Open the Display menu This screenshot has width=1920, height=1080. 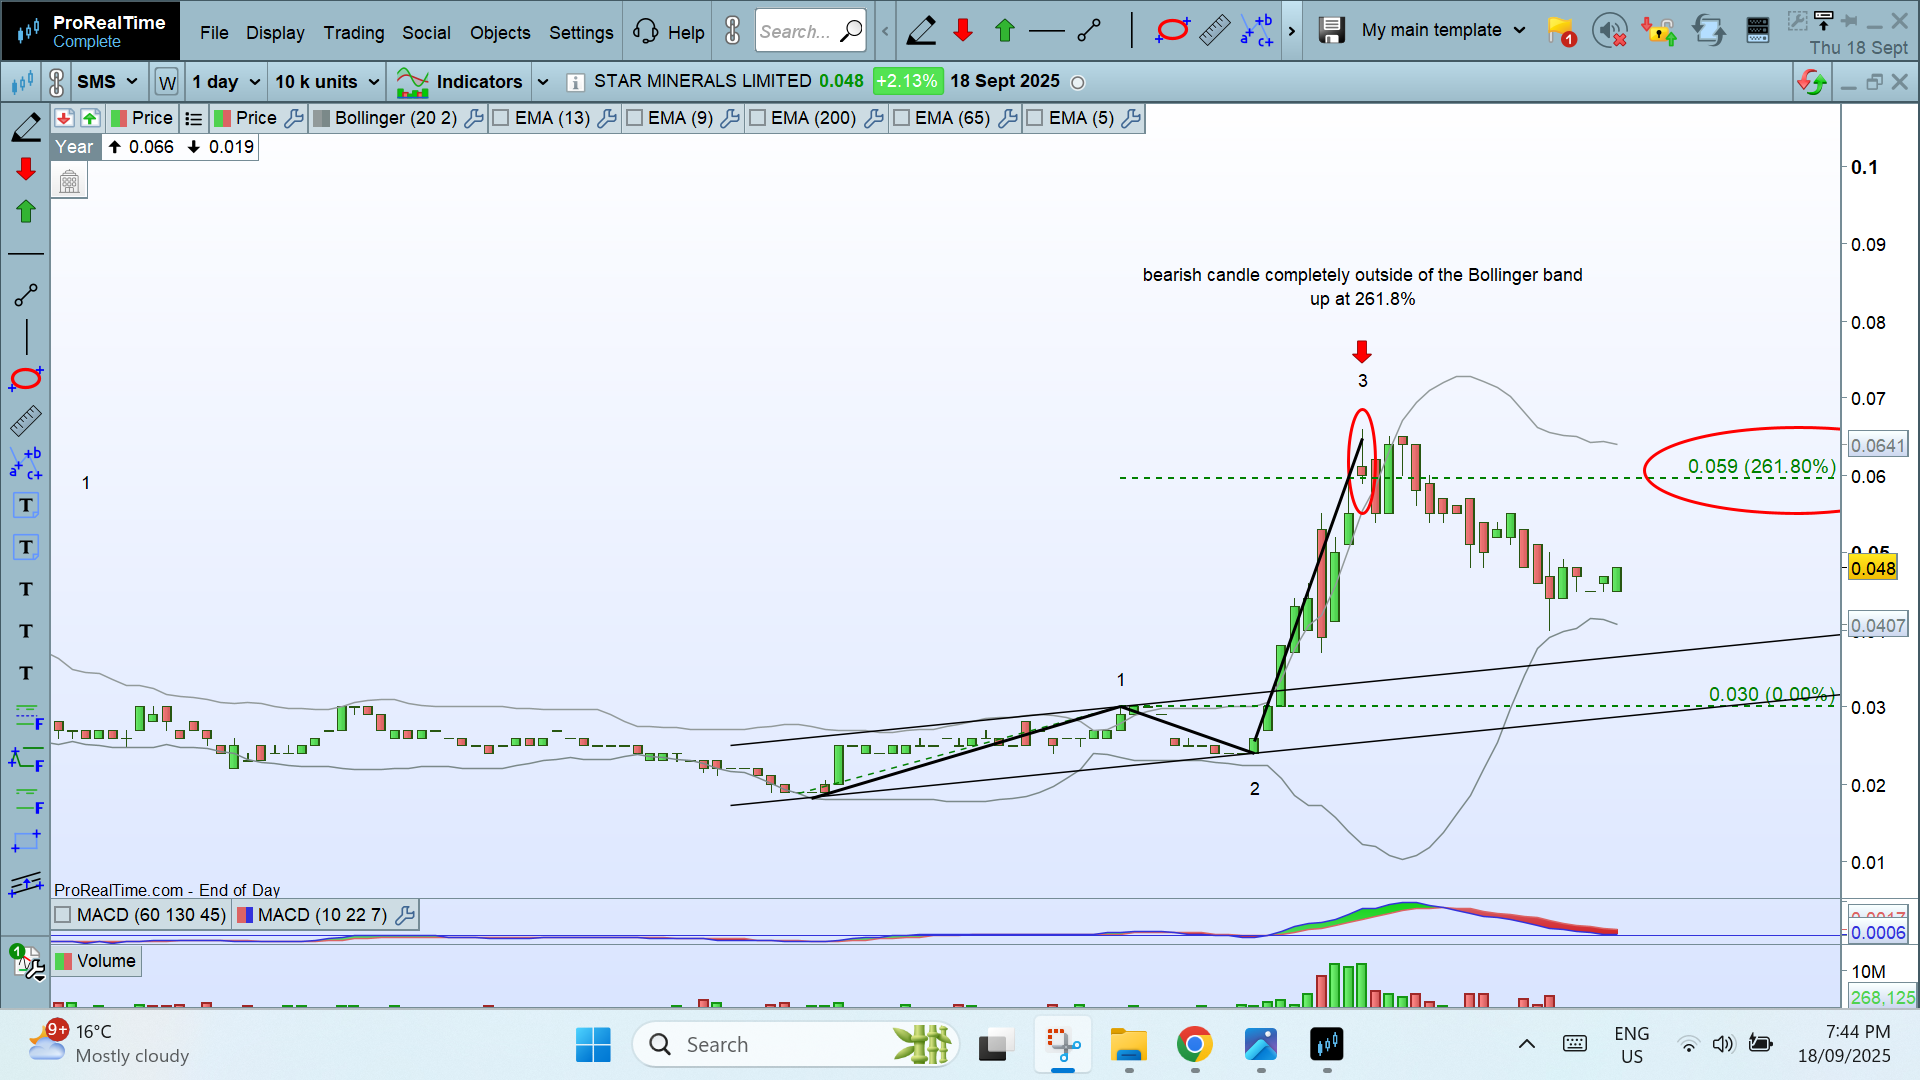pyautogui.click(x=275, y=32)
